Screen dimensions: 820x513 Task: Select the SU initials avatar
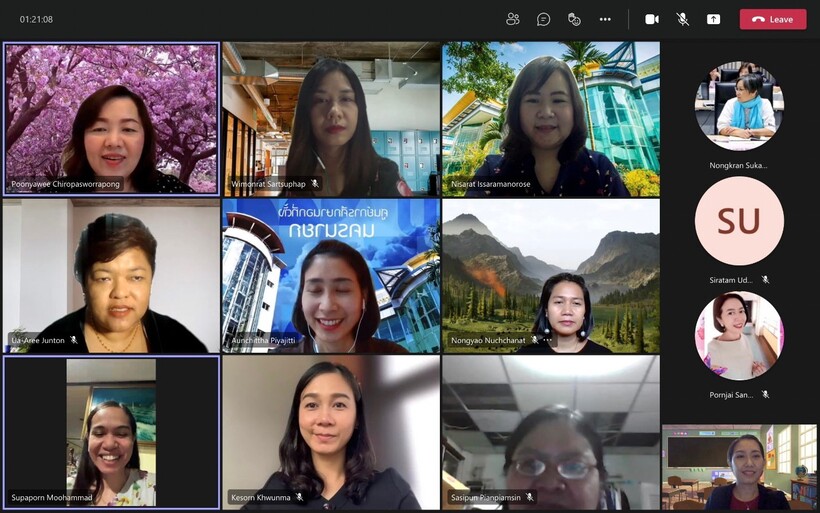click(x=739, y=221)
